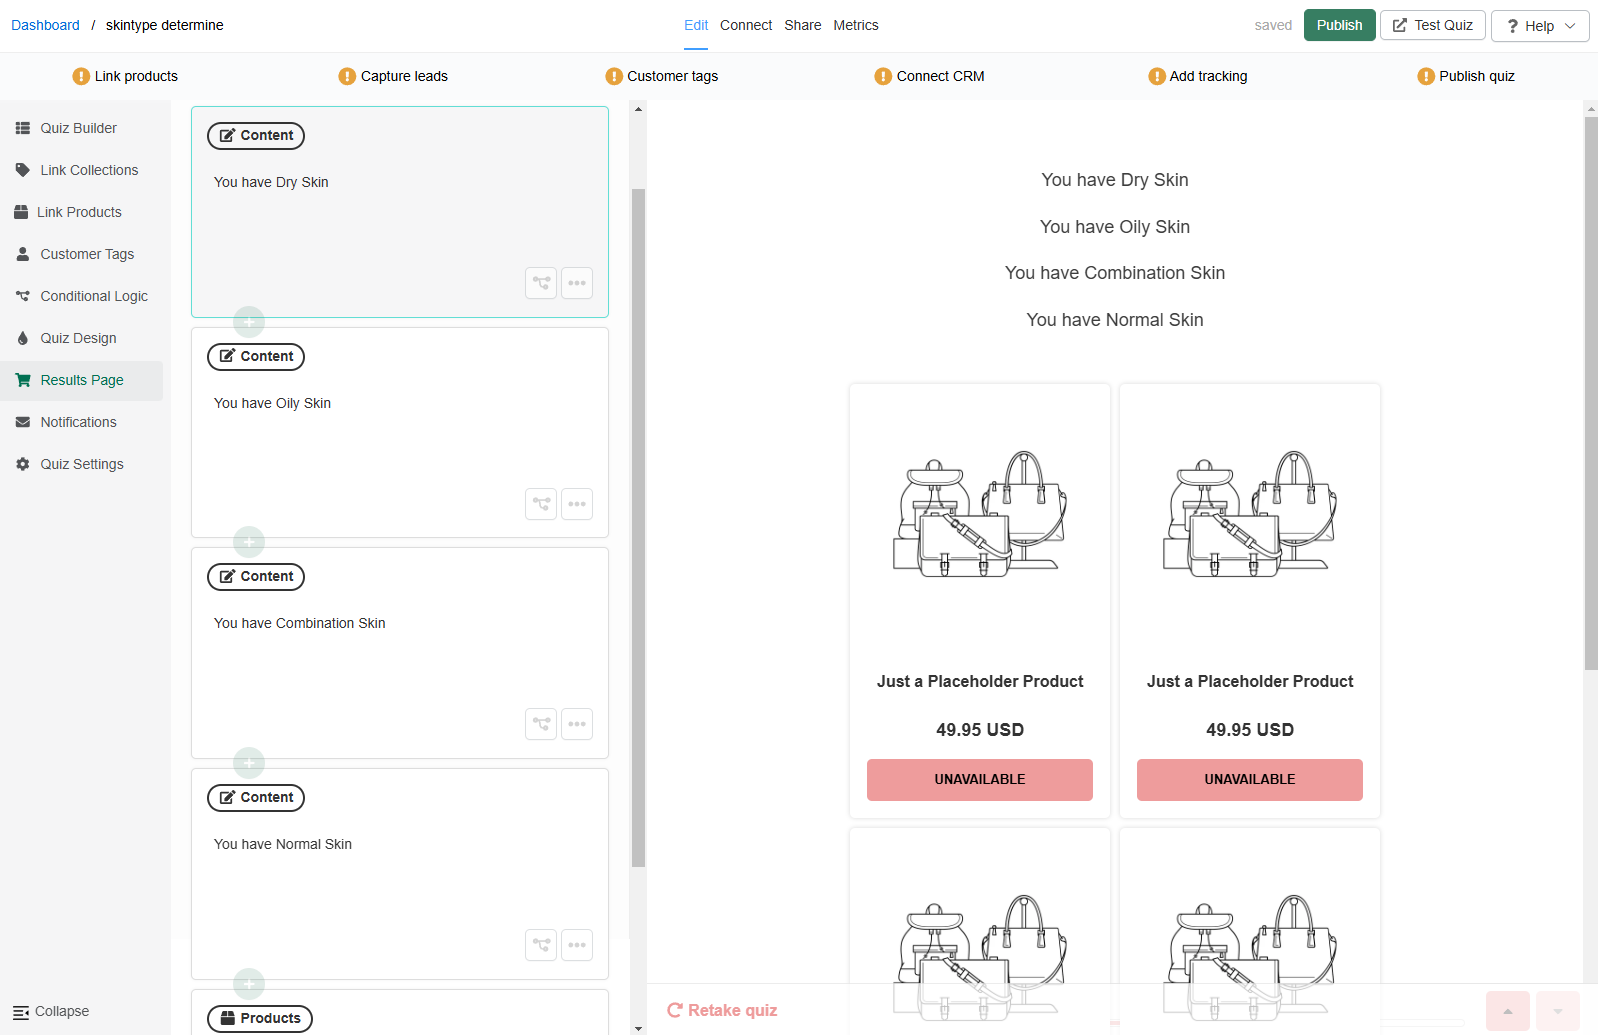This screenshot has width=1598, height=1035.
Task: Click Retake quiz in preview
Action: point(722,1010)
